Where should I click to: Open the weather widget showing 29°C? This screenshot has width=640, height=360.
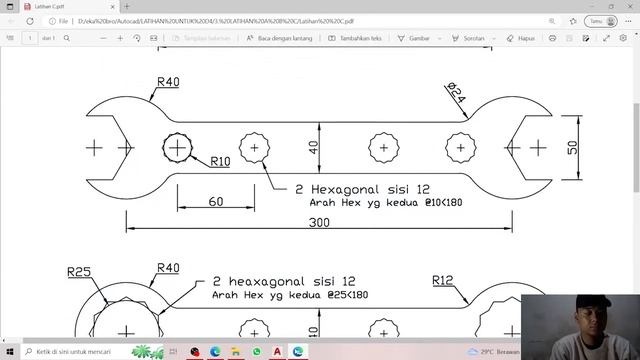pyautogui.click(x=494, y=351)
